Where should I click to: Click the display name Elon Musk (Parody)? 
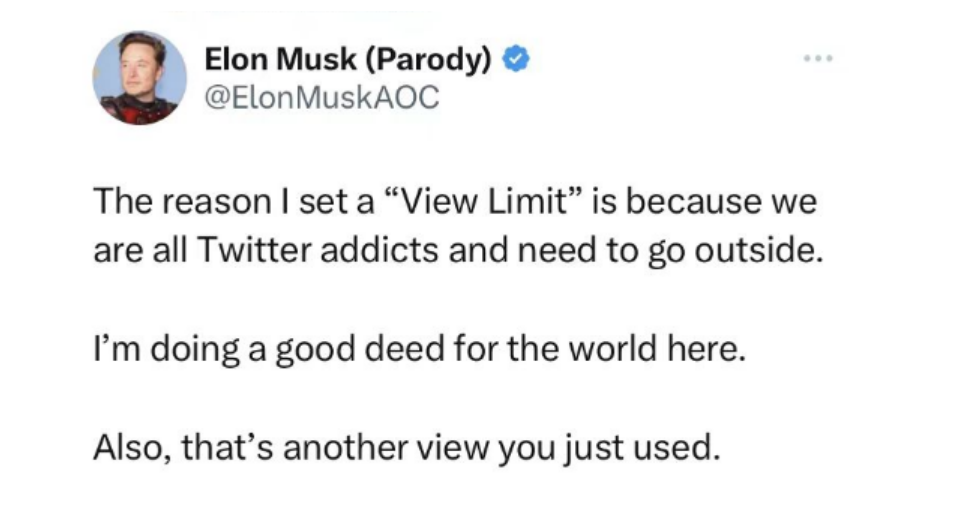pyautogui.click(x=348, y=61)
